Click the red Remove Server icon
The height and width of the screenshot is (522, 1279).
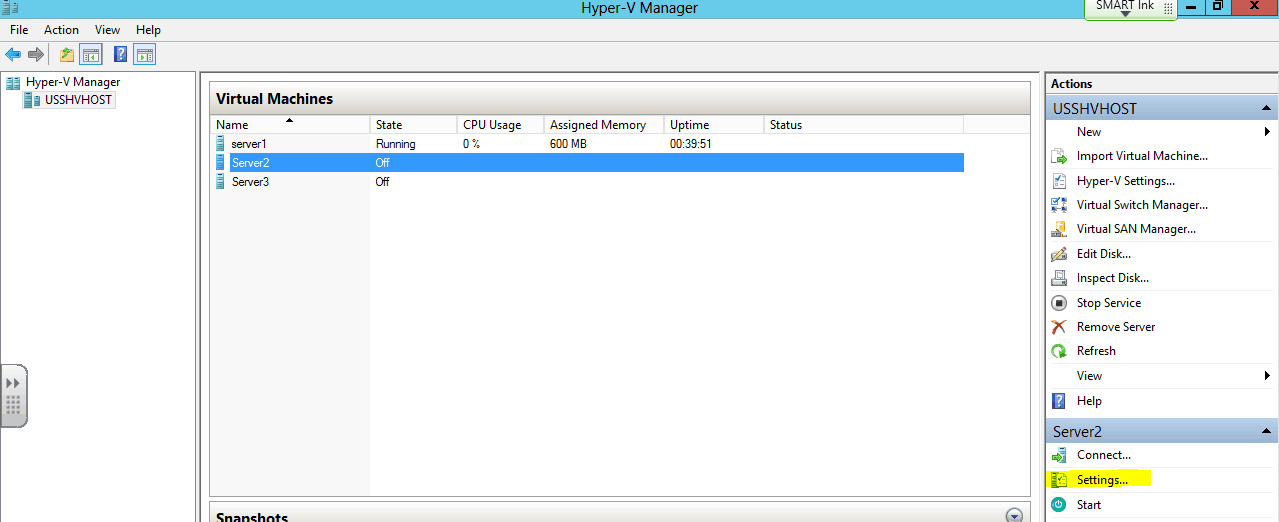[1059, 327]
